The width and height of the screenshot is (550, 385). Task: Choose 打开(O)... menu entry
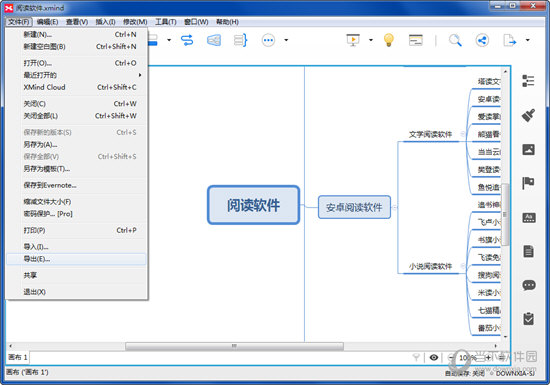pos(76,63)
